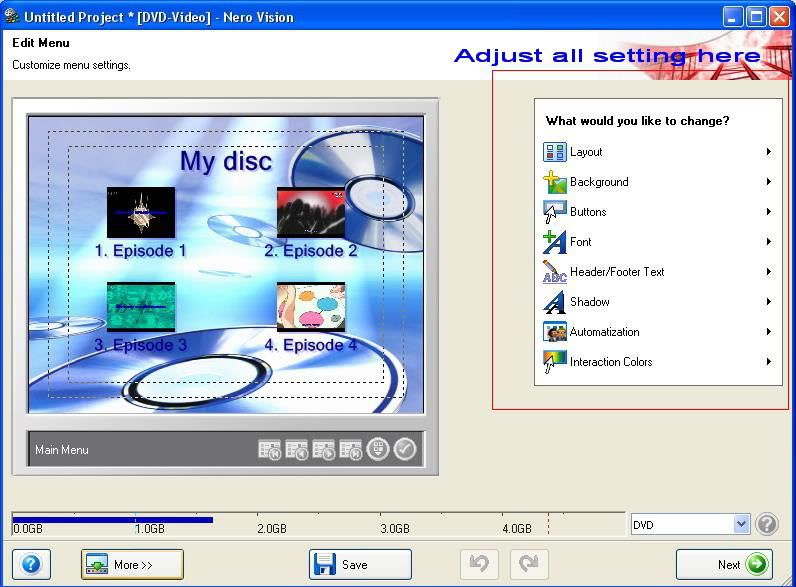The image size is (796, 587).
Task: Click the Nero Vision title bar app icon
Action: 11,16
